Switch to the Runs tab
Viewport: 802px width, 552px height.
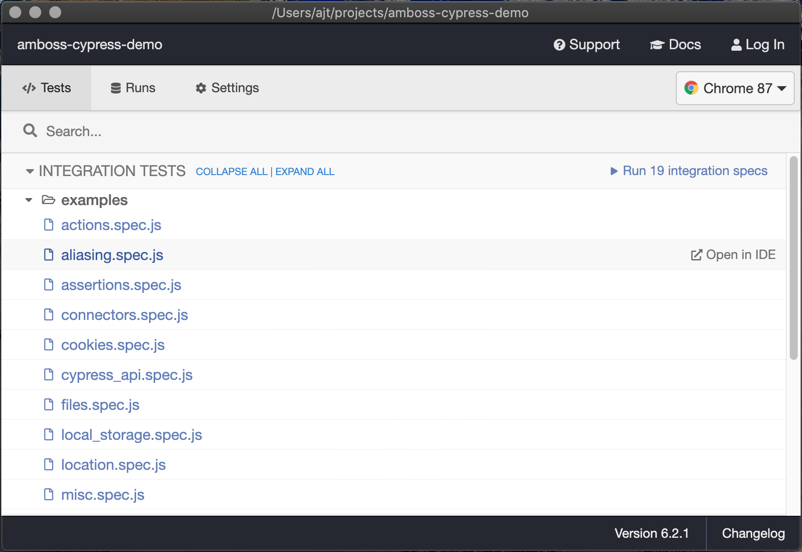pyautogui.click(x=133, y=88)
